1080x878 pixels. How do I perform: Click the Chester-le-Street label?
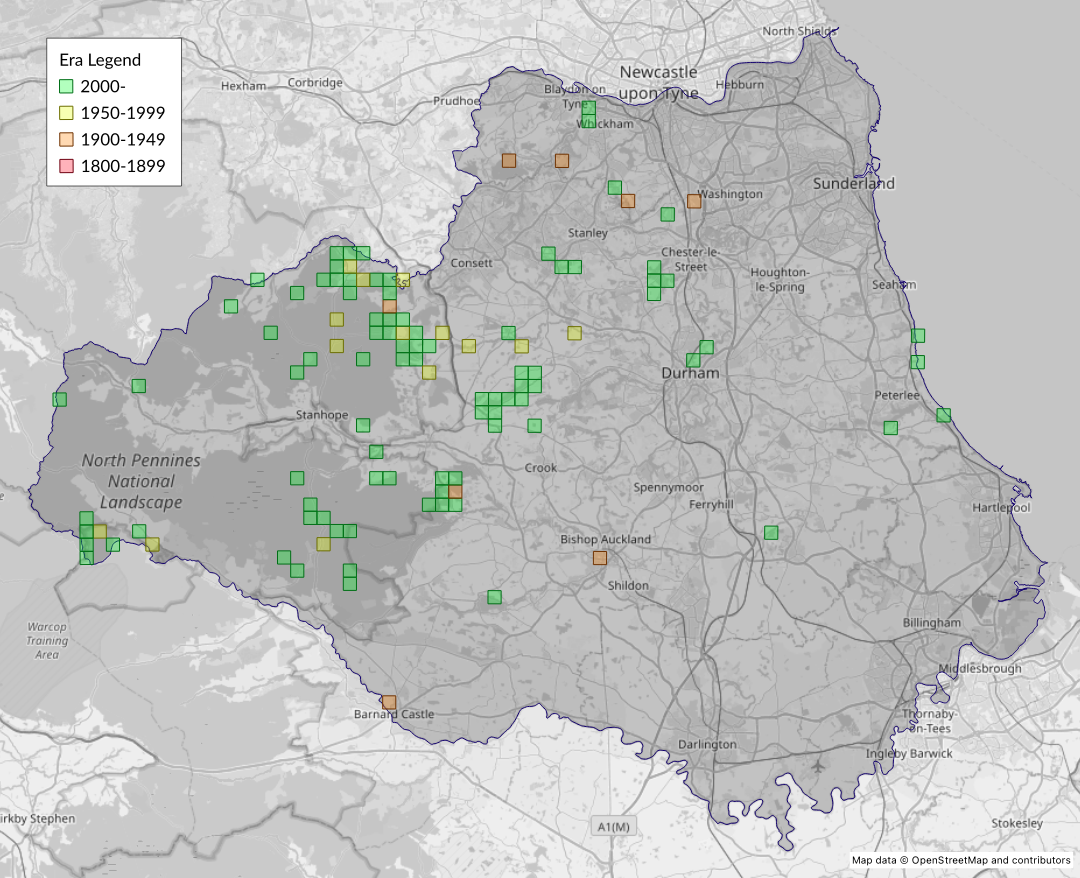[x=690, y=260]
